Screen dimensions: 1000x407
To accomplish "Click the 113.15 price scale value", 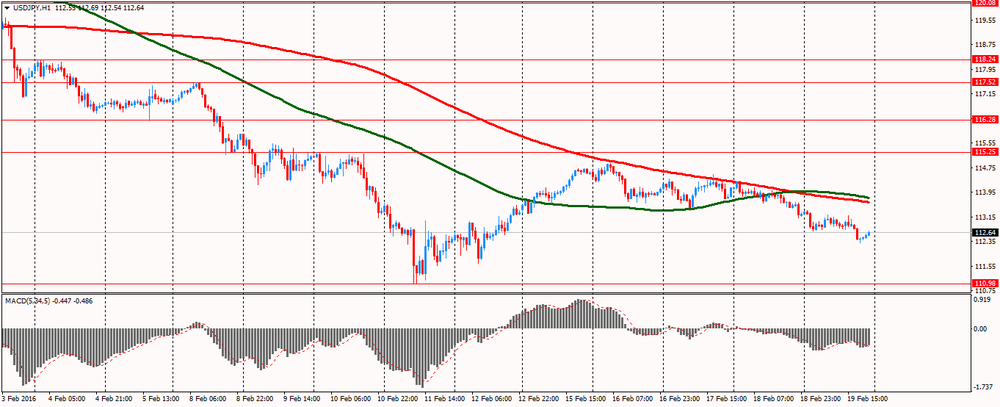I will coord(985,217).
